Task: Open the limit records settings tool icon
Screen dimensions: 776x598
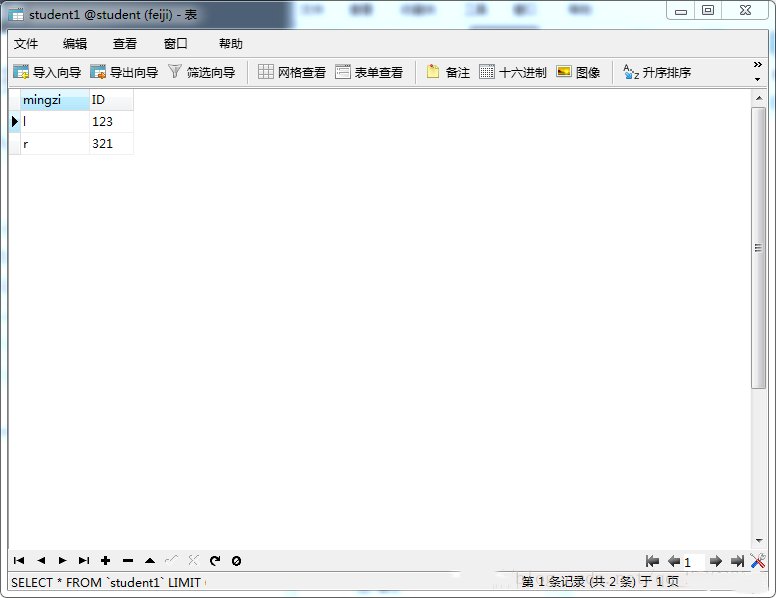Action: pyautogui.click(x=758, y=561)
